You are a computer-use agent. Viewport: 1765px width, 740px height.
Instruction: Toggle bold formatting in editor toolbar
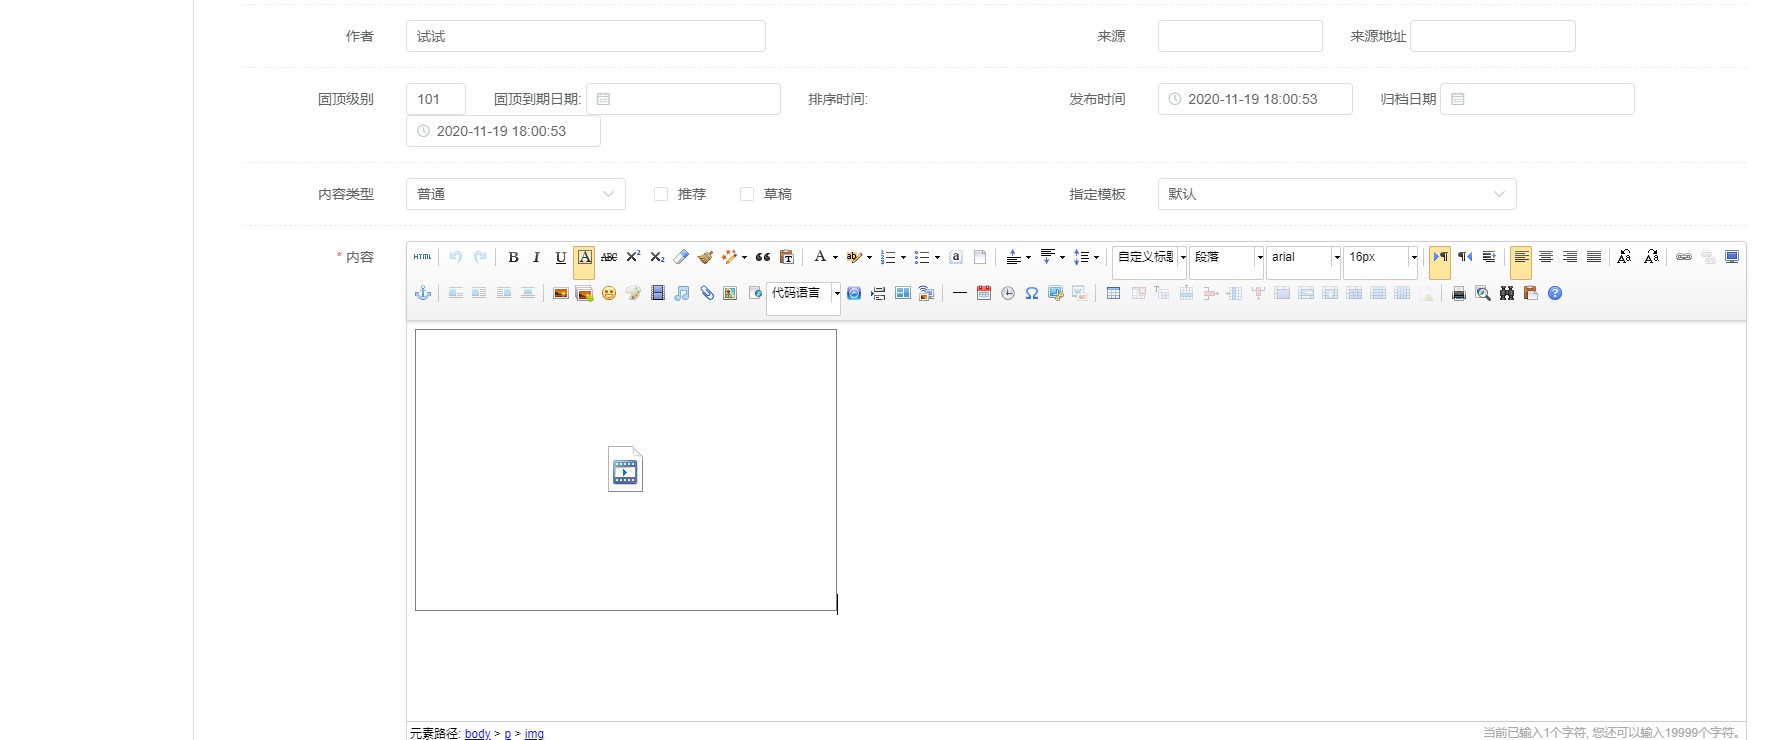513,257
